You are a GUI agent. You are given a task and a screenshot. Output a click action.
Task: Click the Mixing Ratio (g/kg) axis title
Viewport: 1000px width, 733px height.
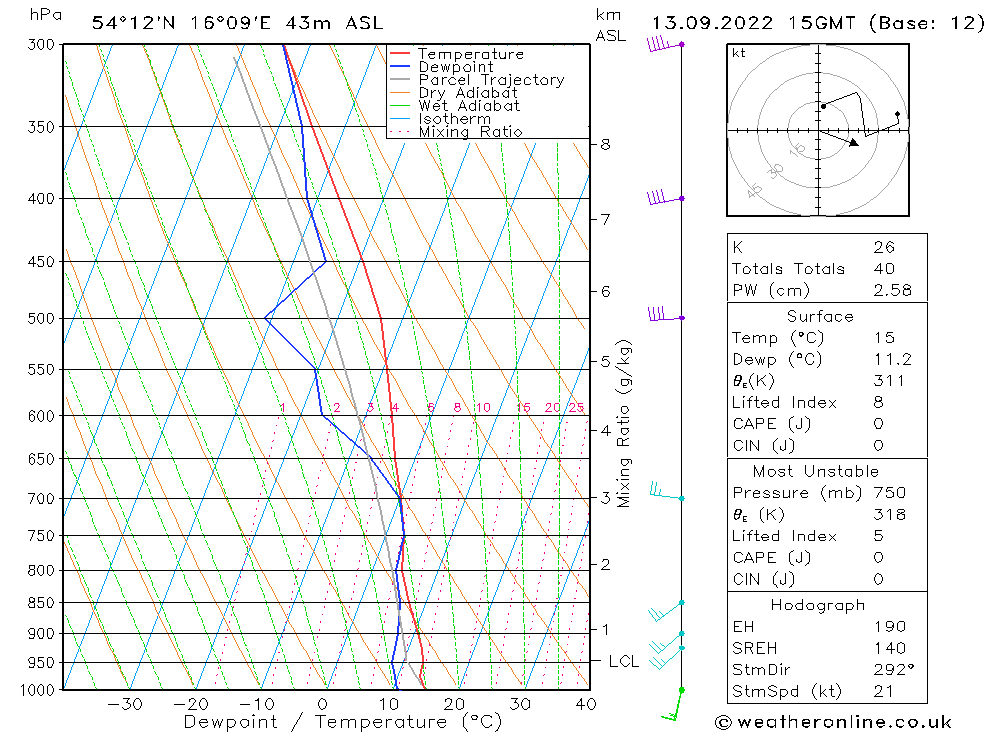pos(624,424)
